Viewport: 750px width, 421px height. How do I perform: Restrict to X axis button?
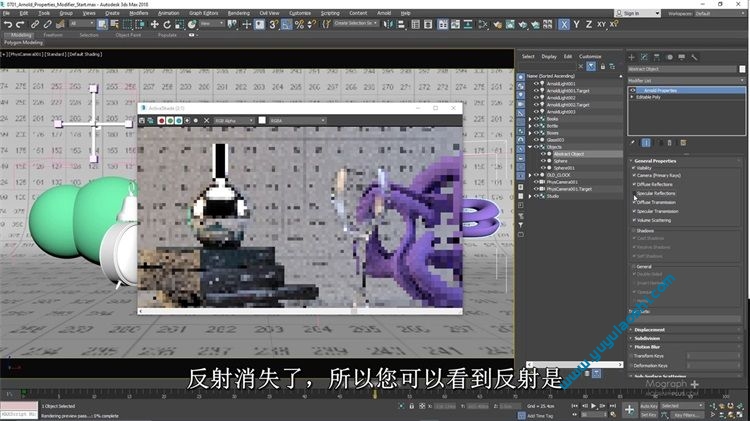tap(564, 24)
